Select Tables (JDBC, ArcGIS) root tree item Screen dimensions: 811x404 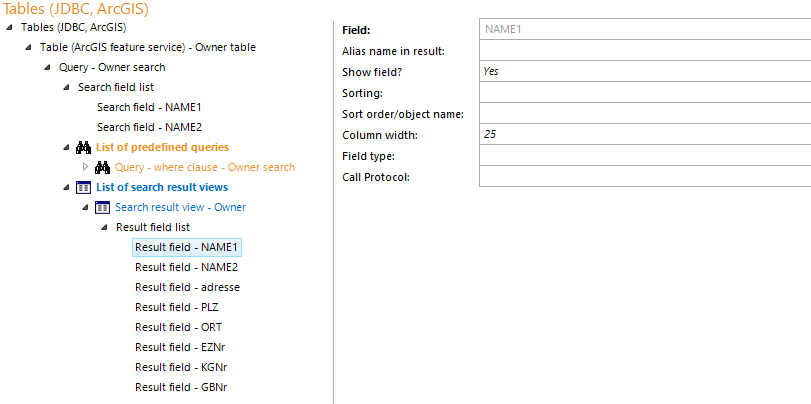click(x=73, y=27)
